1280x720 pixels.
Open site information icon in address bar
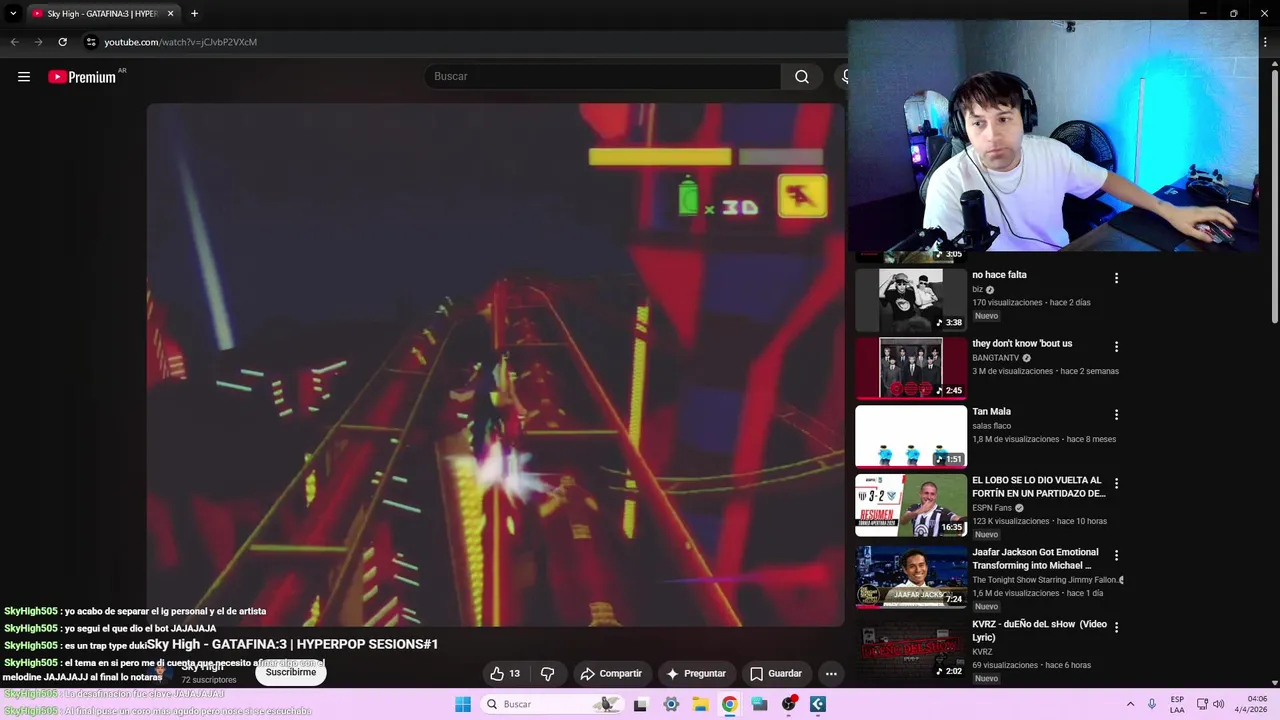[91, 42]
